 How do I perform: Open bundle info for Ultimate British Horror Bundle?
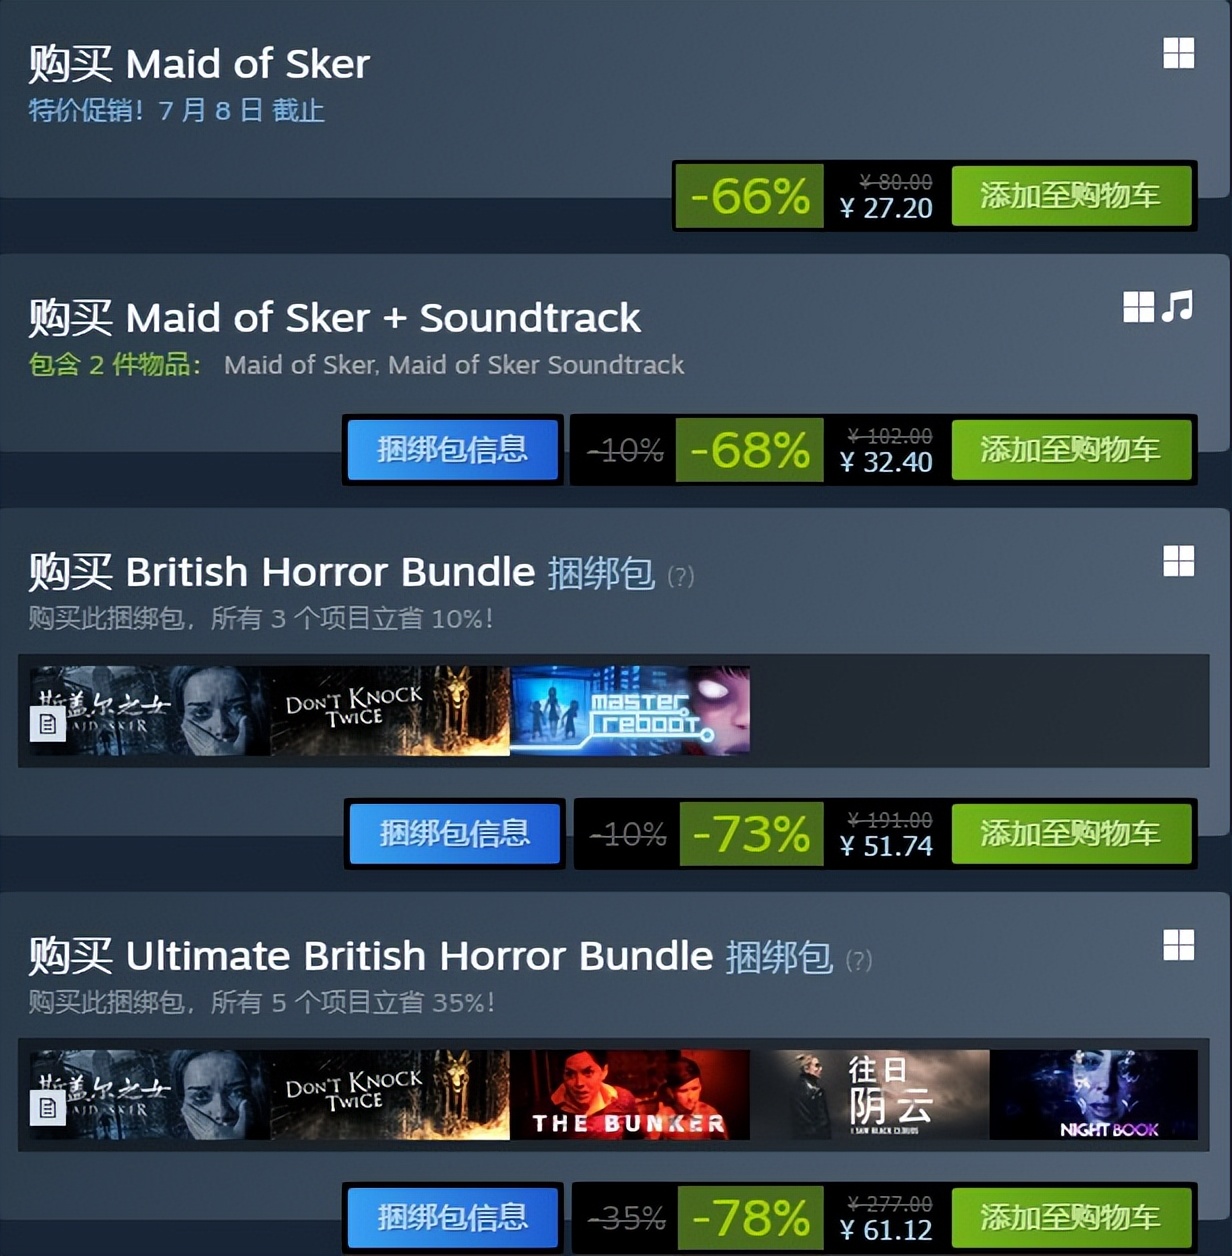click(x=453, y=1218)
